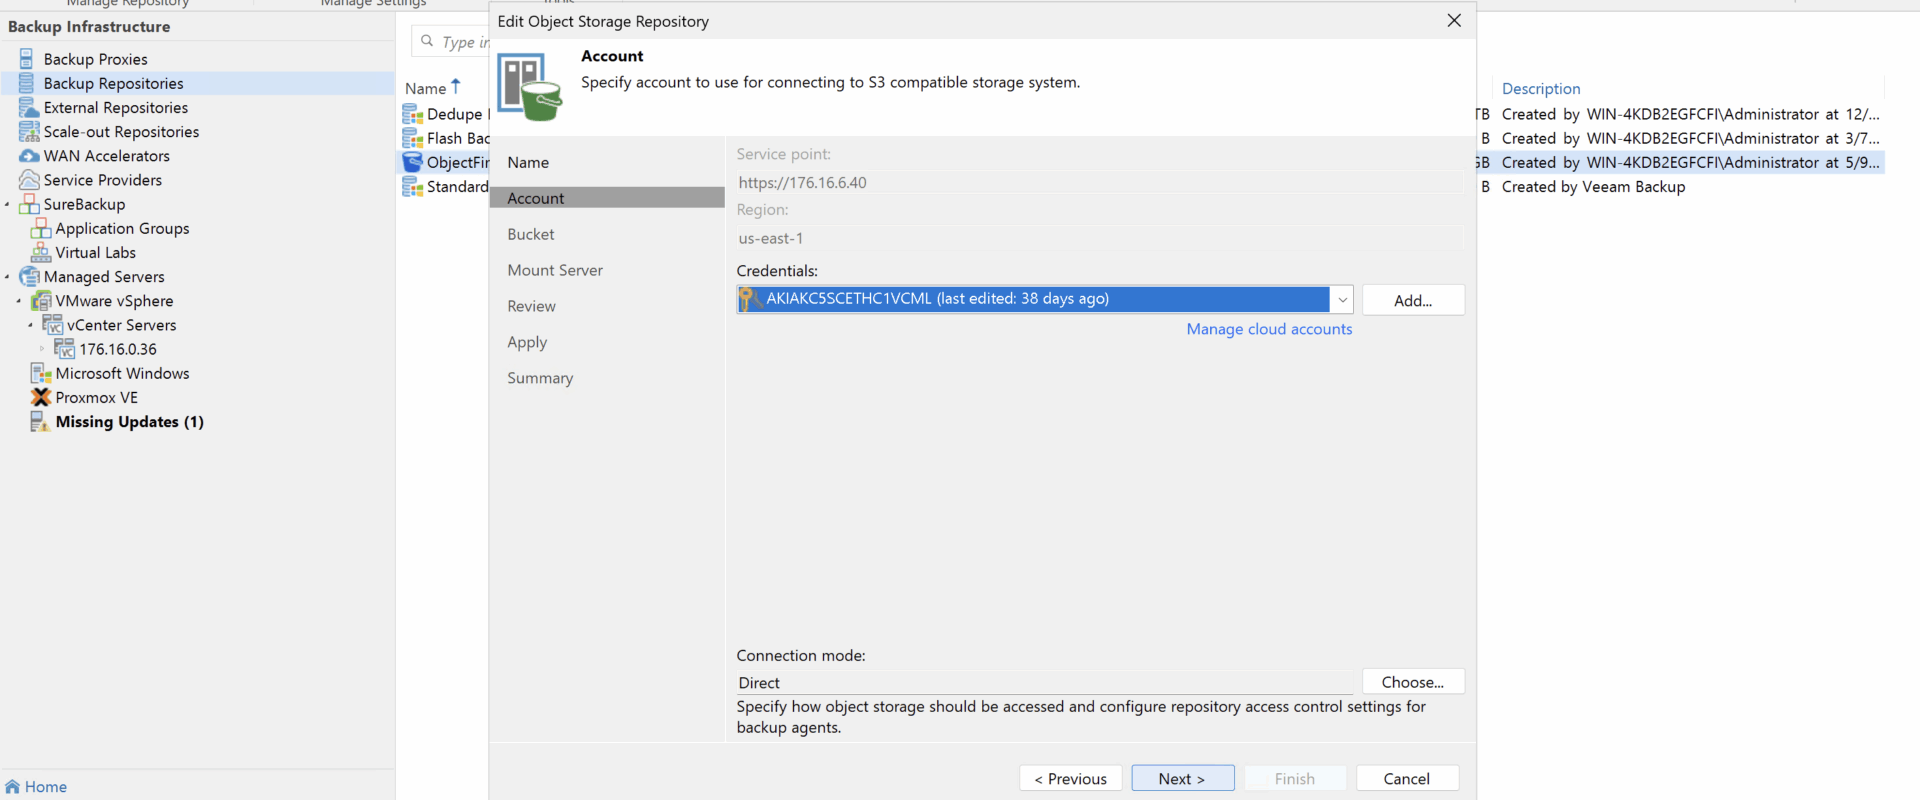
Task: Click the < Previous button
Action: coord(1070,778)
